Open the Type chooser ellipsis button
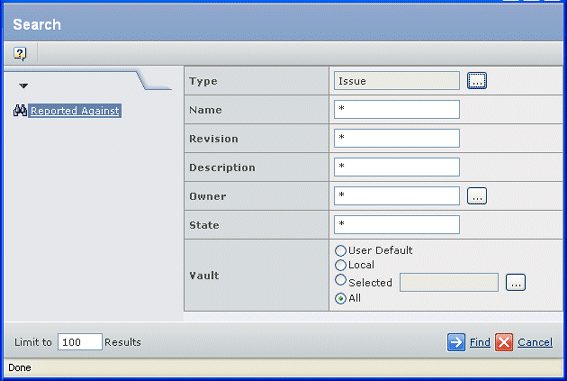The height and width of the screenshot is (381, 567). point(477,81)
